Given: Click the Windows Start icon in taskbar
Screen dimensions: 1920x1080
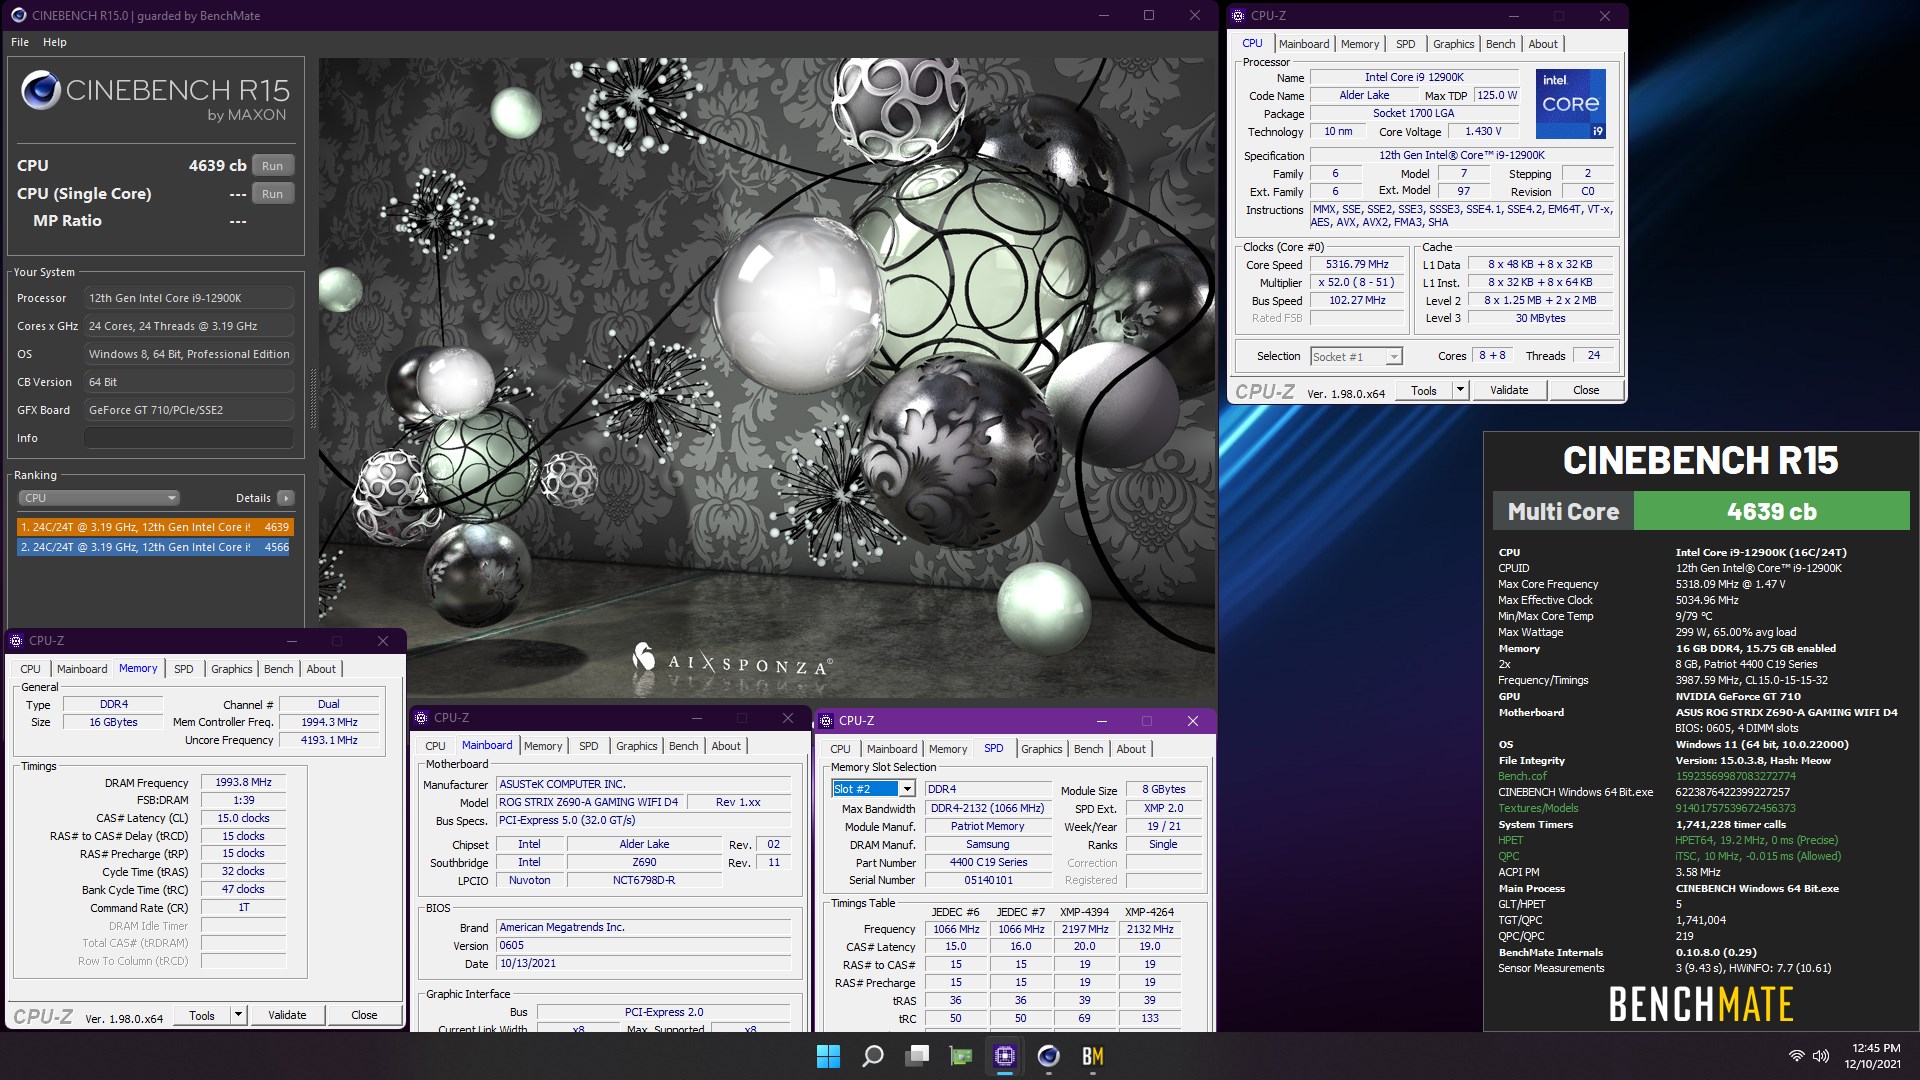Looking at the screenshot, I should [828, 1056].
